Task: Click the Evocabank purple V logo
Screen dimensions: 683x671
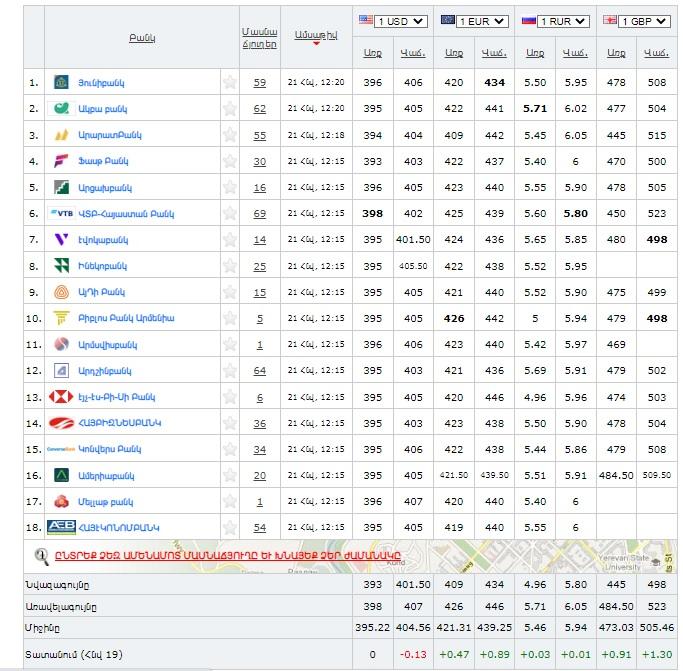Action: (x=61, y=239)
